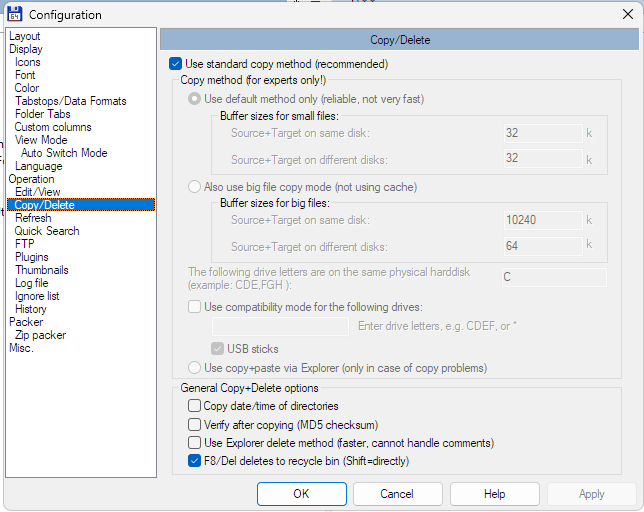This screenshot has width=644, height=512.
Task: Open Plugins configuration page
Action: pyautogui.click(x=32, y=257)
